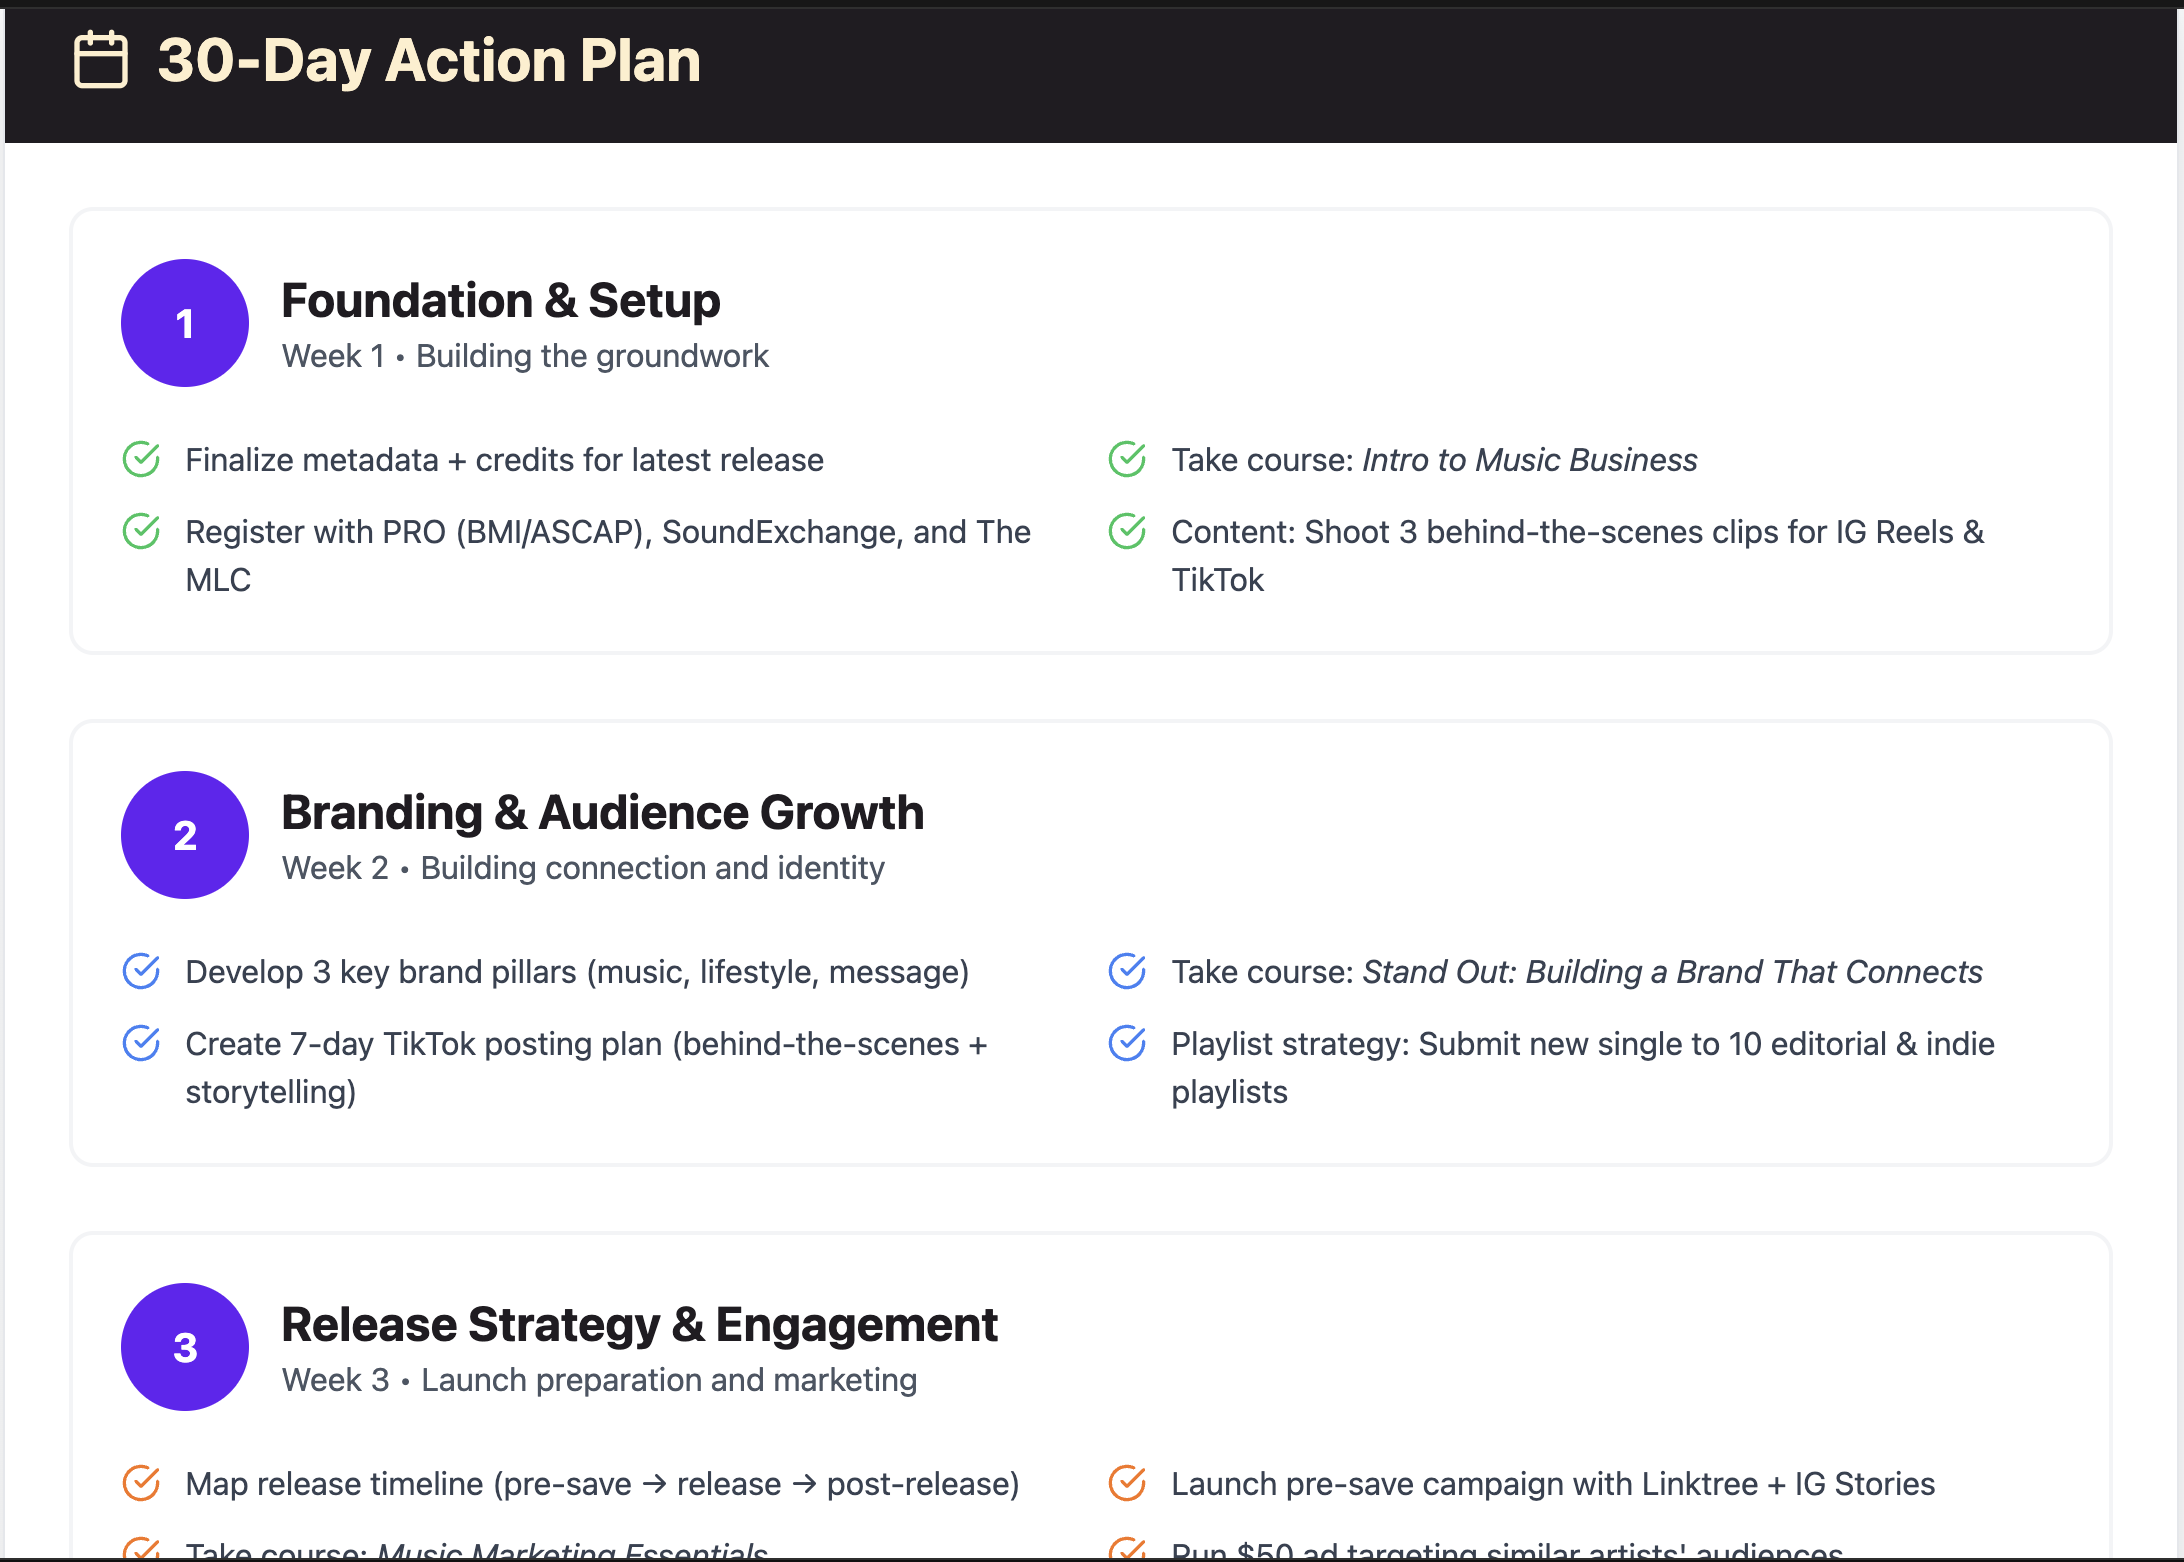Toggle check for Intro to Music Business course
Image resolution: width=2184 pixels, height=1562 pixels.
(1127, 460)
